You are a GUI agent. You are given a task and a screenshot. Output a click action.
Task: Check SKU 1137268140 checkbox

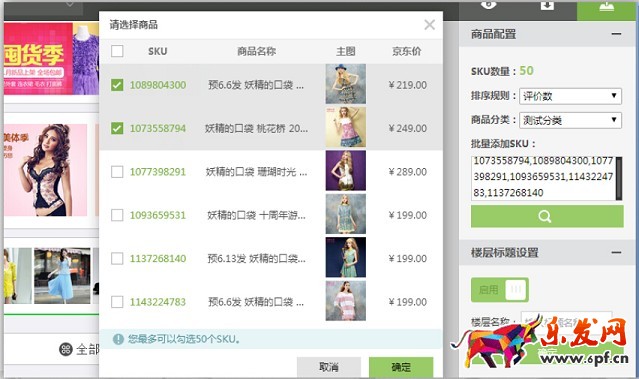[x=117, y=258]
